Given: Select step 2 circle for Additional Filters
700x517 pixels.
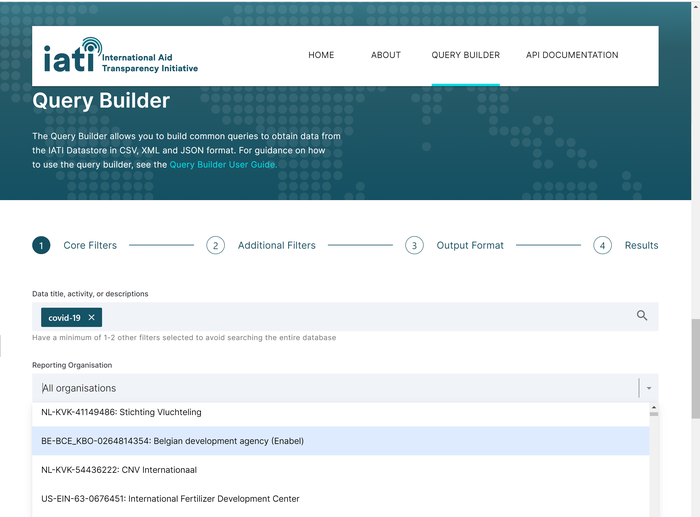Looking at the screenshot, I should (x=215, y=245).
